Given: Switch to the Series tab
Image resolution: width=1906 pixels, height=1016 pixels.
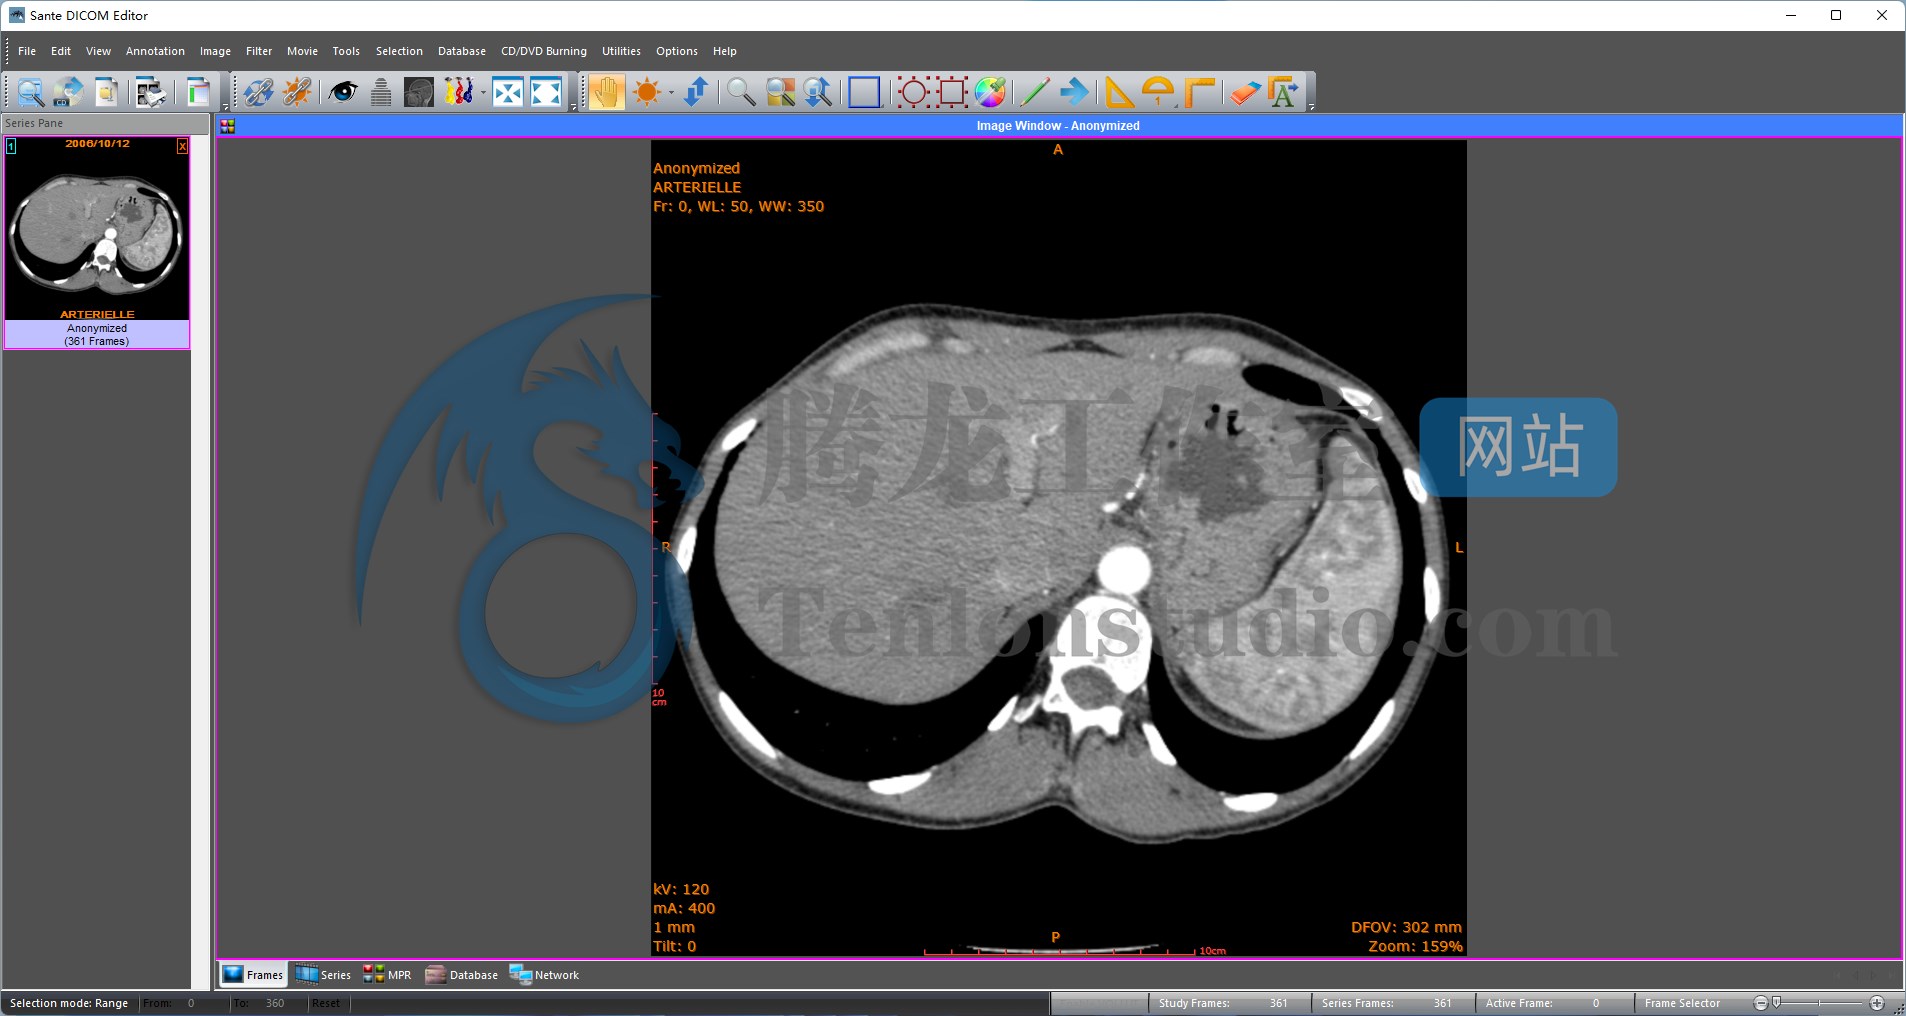Looking at the screenshot, I should (323, 975).
